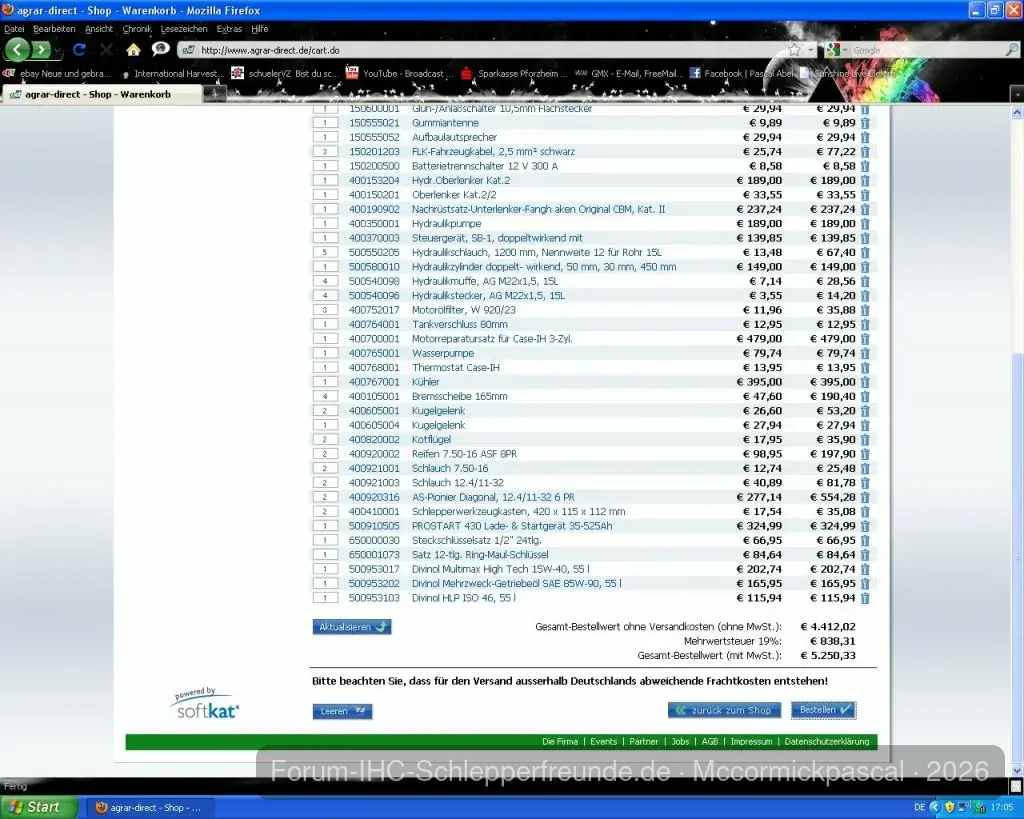Delete Hydraulikpumpe row with trash icon
Screen dimensions: 1024x819
865,223
